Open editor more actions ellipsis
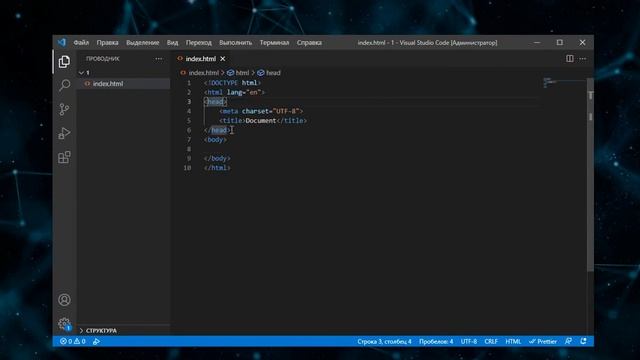 coord(583,59)
